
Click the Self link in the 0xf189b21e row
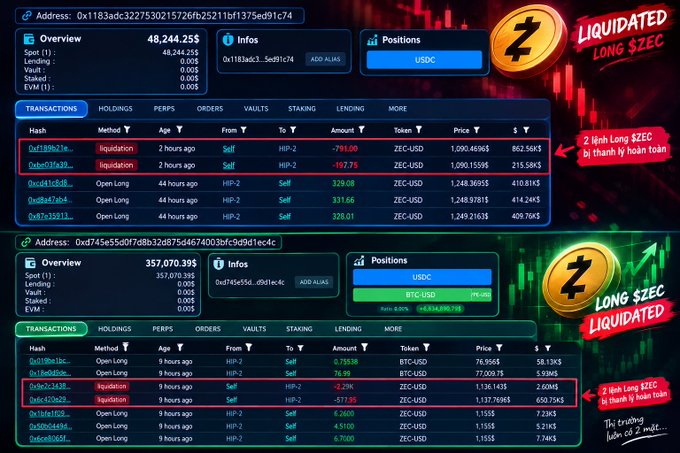pos(229,149)
